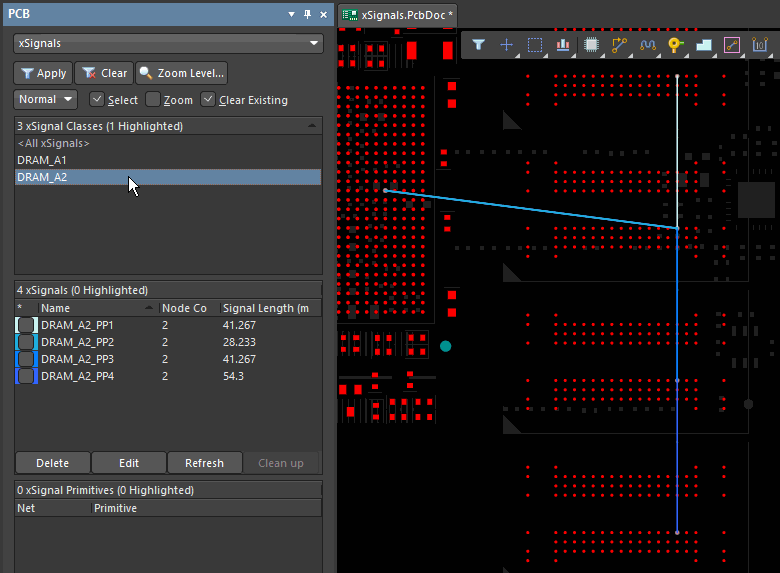Start Interactive Routing tool
This screenshot has height=573, width=780.
coord(619,45)
